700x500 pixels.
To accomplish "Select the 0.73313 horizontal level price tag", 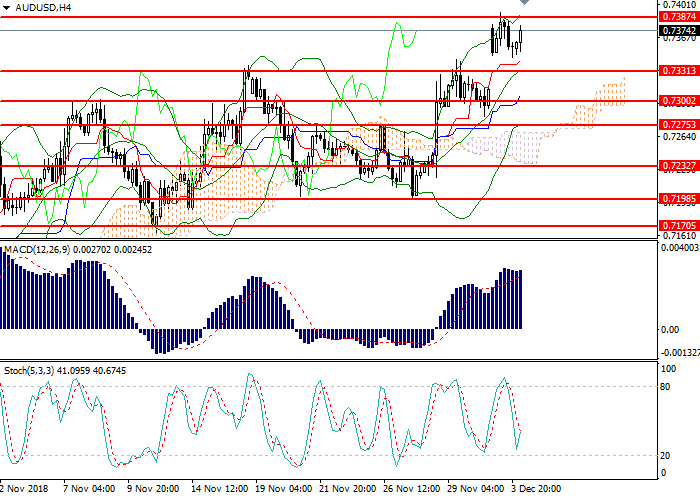I will [678, 71].
